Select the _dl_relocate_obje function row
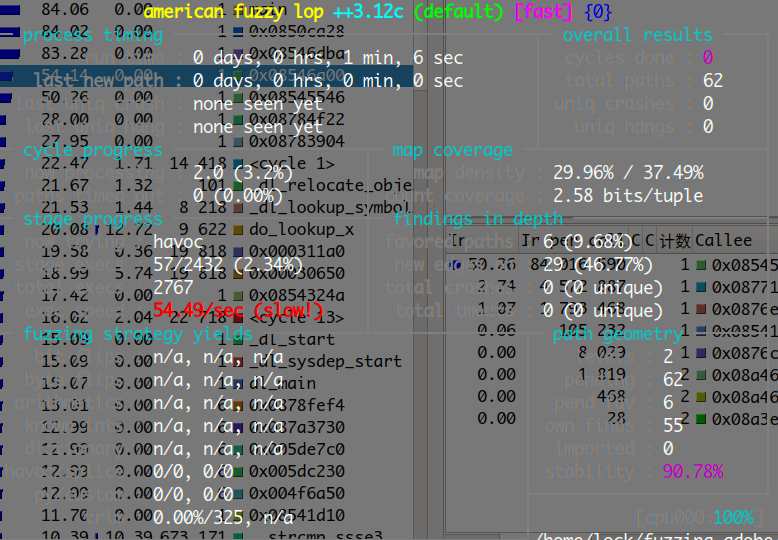The width and height of the screenshot is (778, 540). (x=206, y=185)
